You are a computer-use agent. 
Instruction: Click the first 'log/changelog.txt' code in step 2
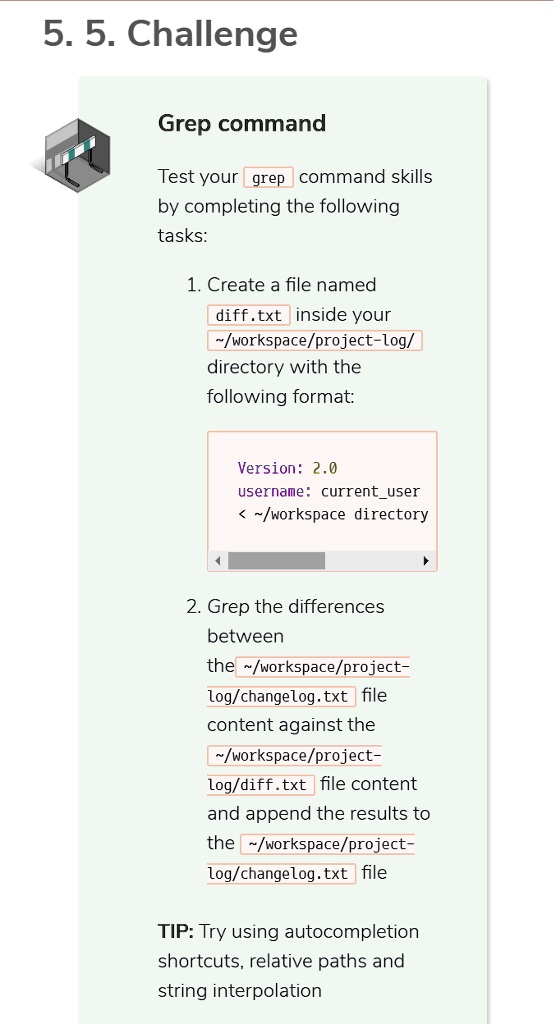pos(282,696)
